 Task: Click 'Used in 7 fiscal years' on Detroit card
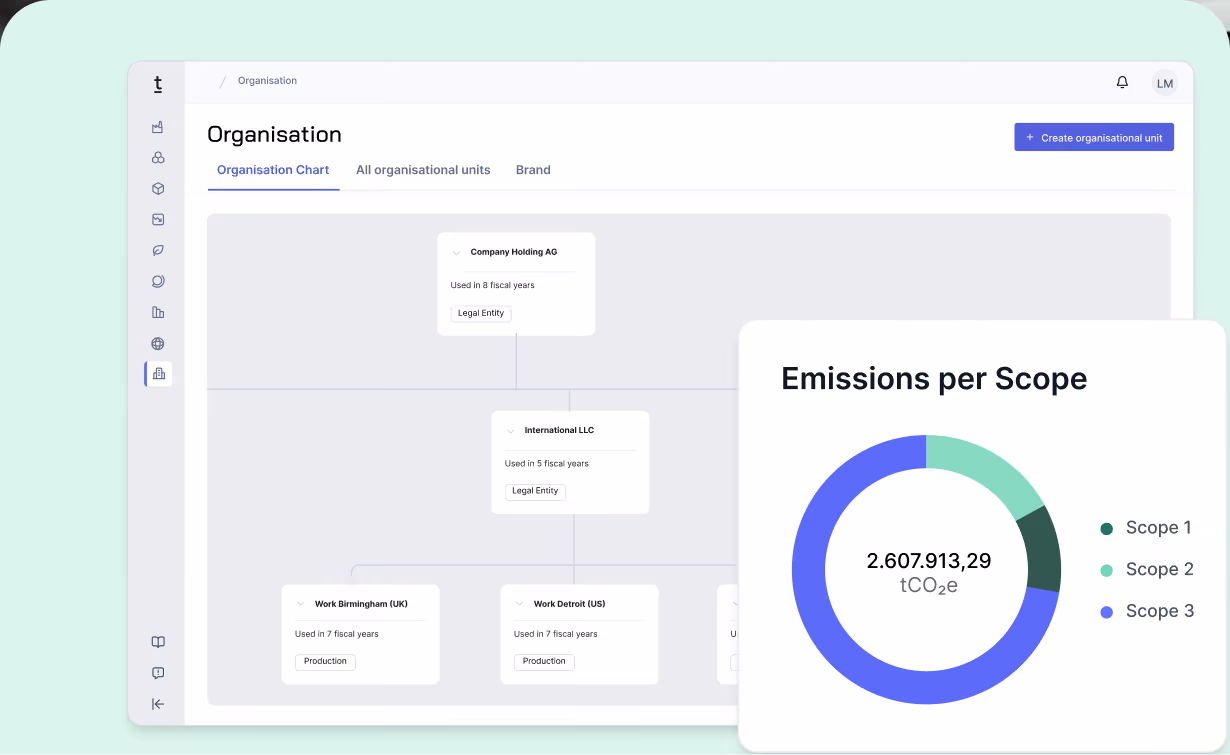[556, 634]
